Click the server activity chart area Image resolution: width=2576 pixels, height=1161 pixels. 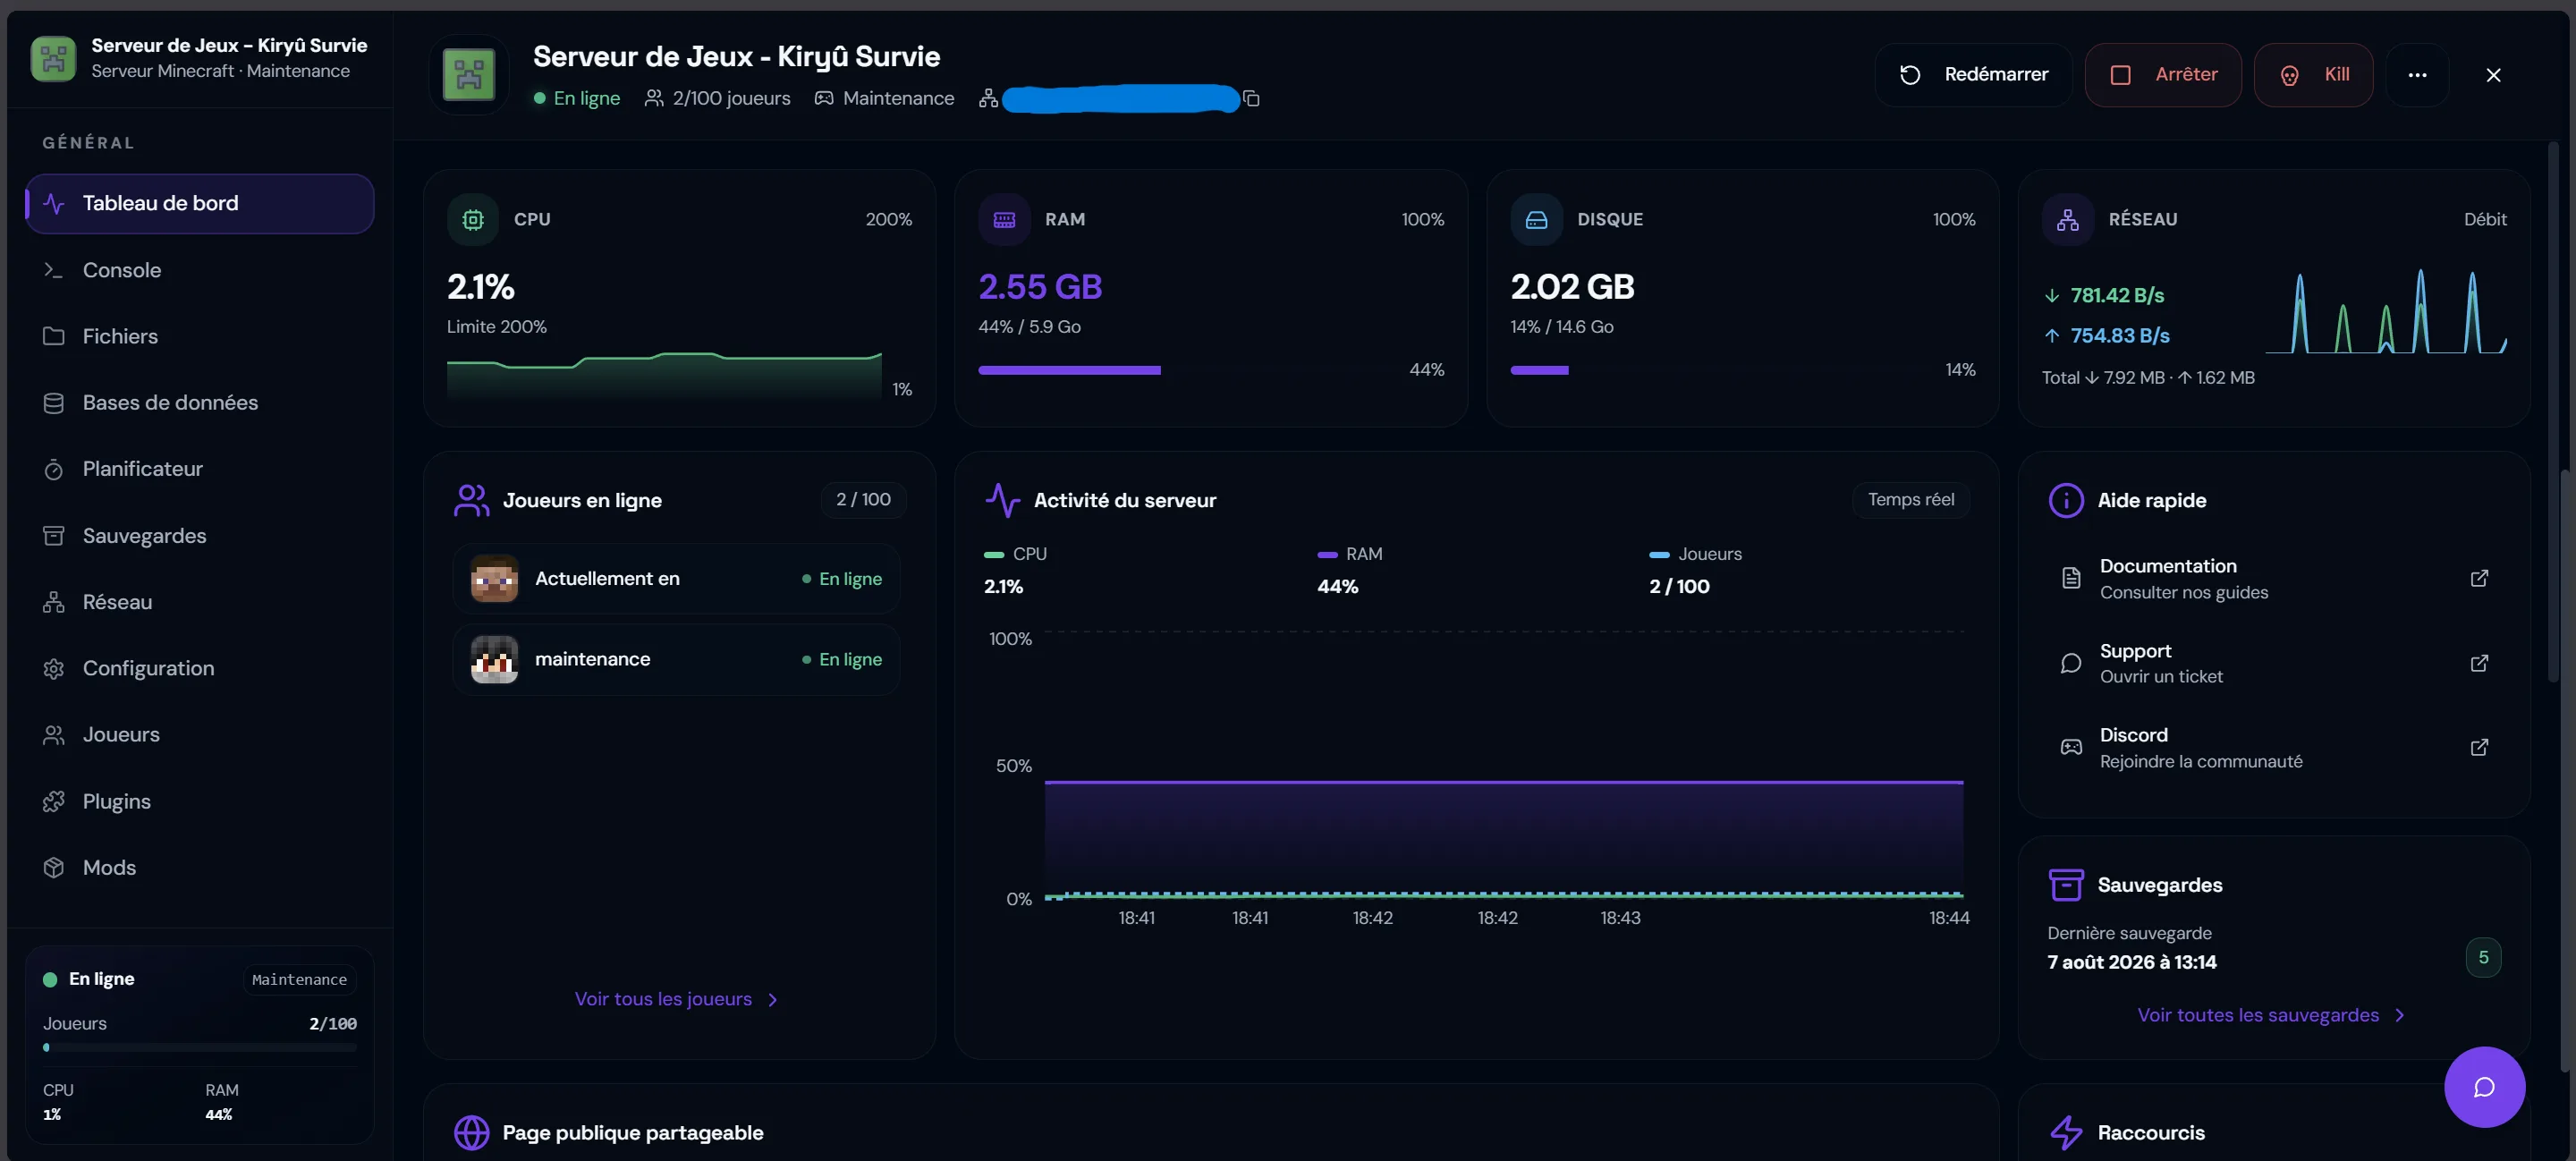pyautogui.click(x=1504, y=766)
